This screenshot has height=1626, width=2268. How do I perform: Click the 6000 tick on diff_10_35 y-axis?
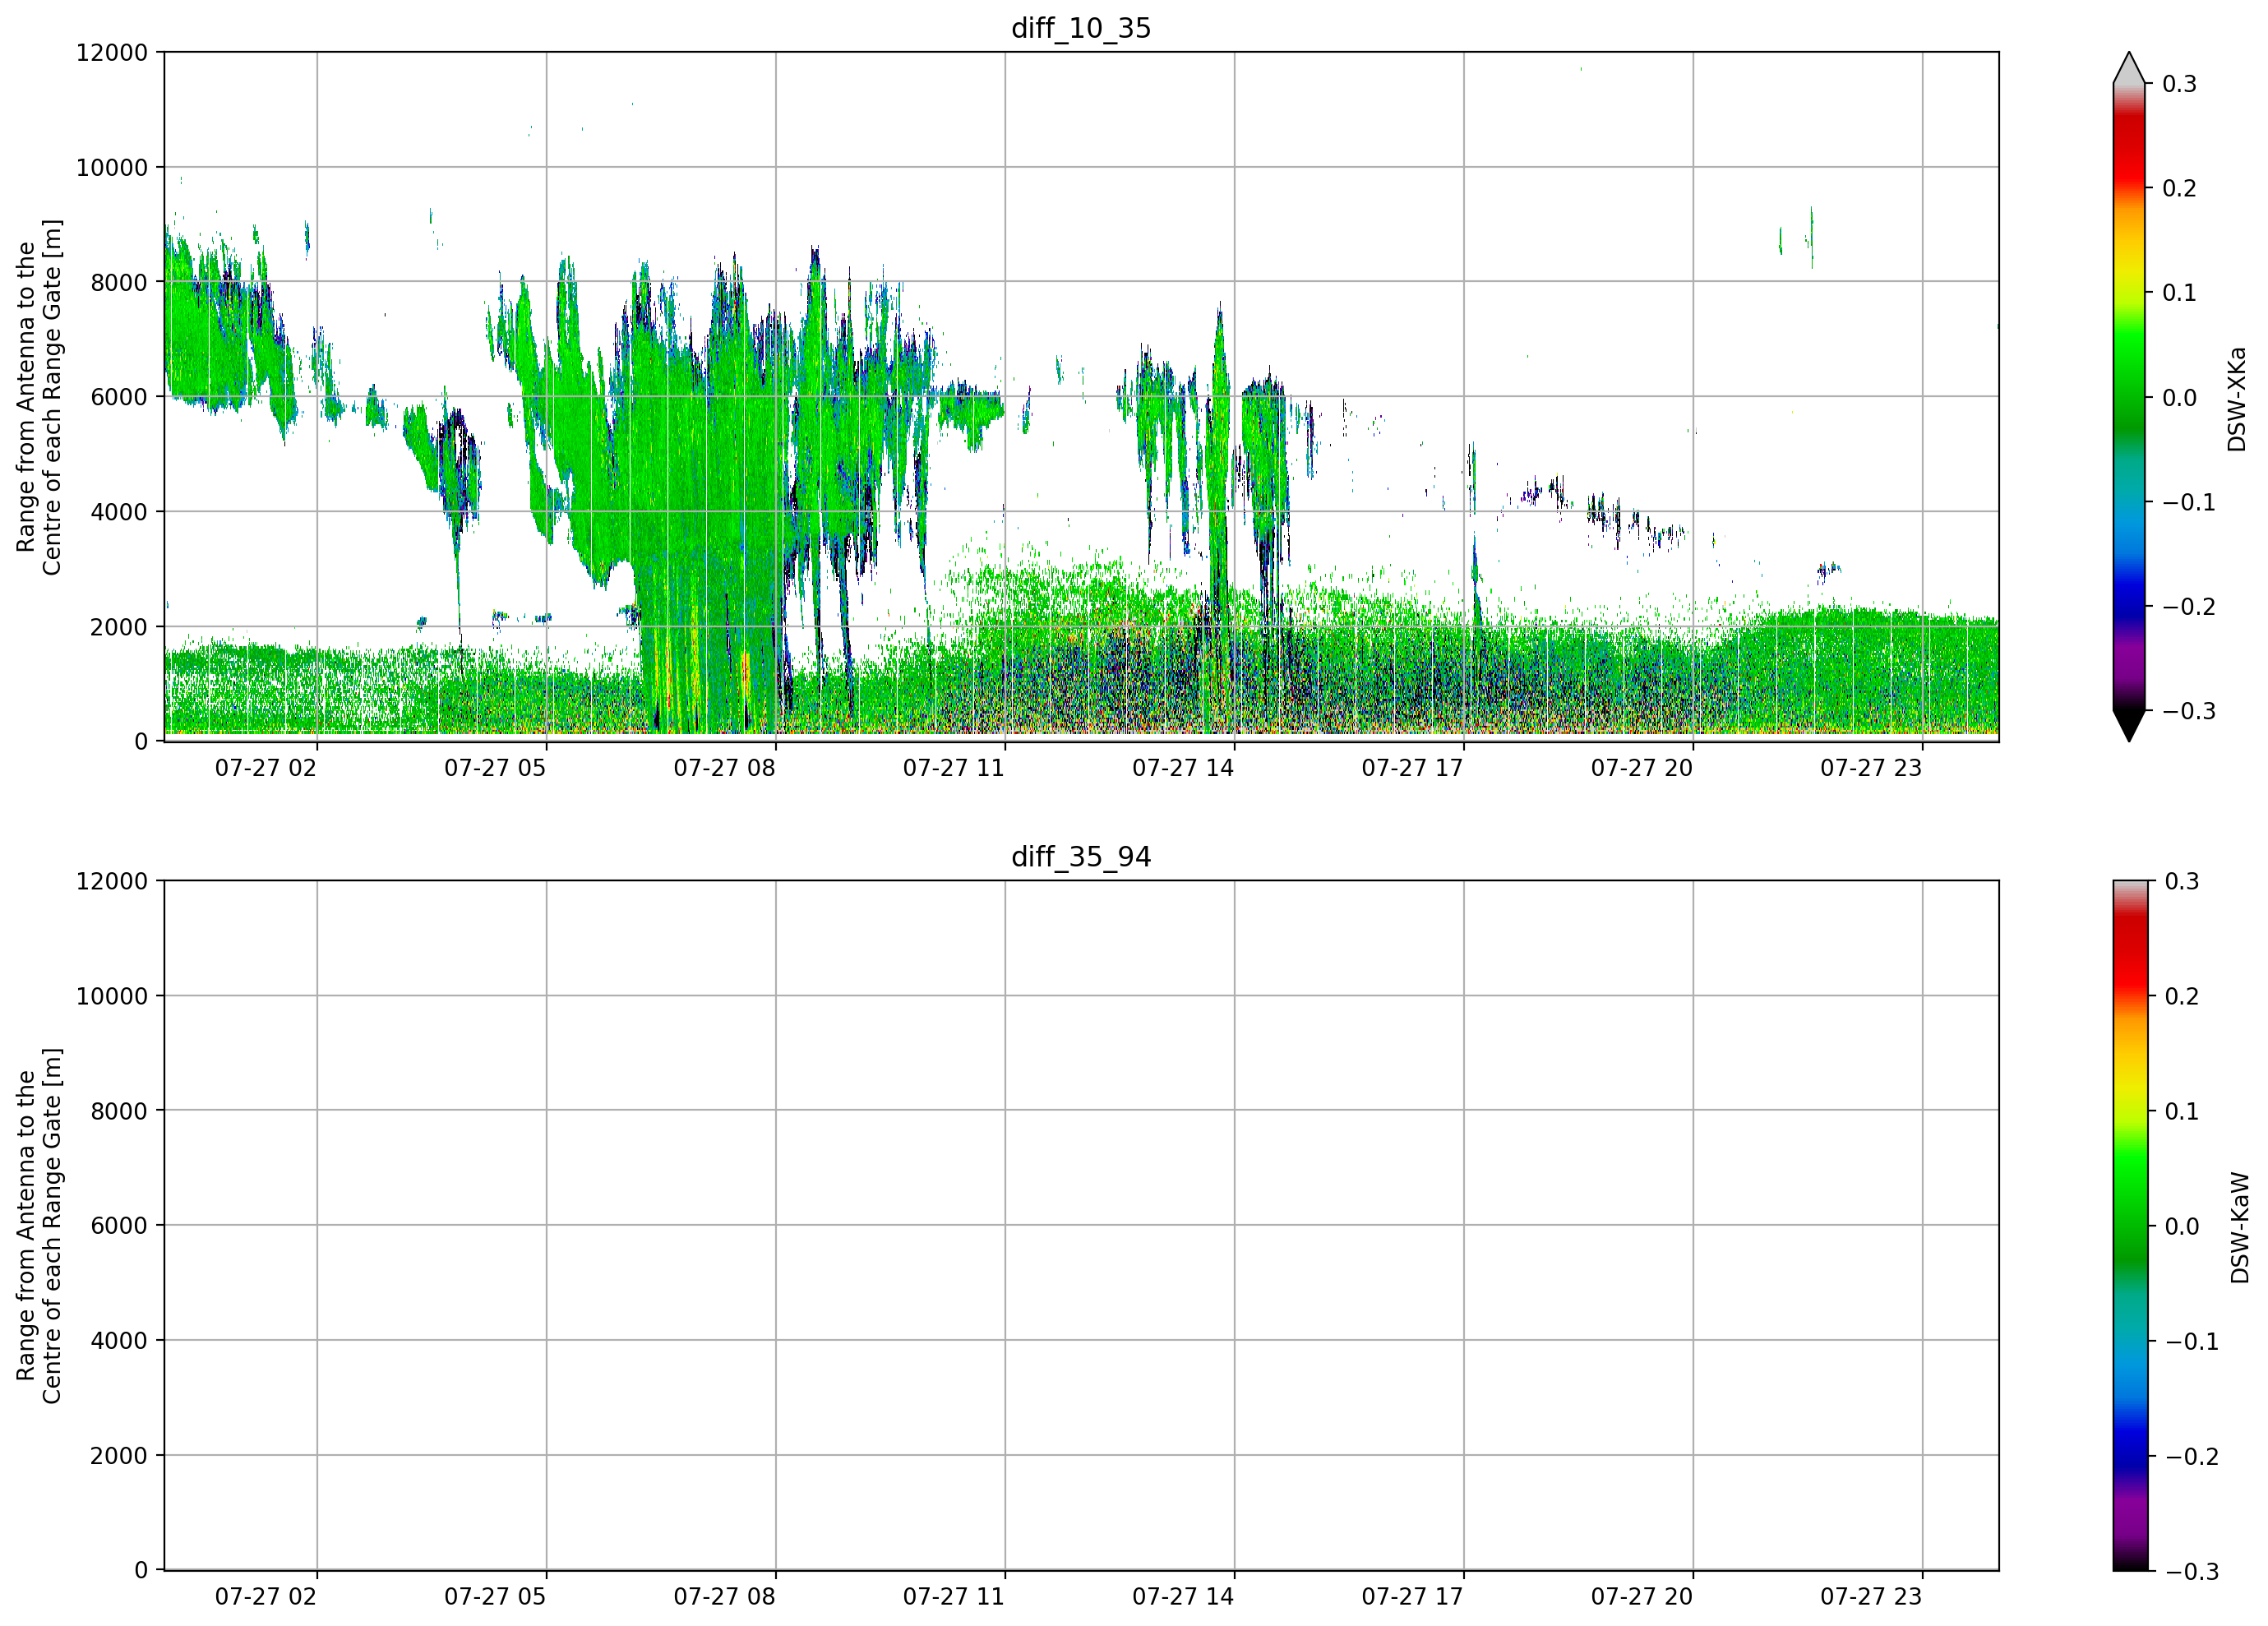tap(119, 397)
